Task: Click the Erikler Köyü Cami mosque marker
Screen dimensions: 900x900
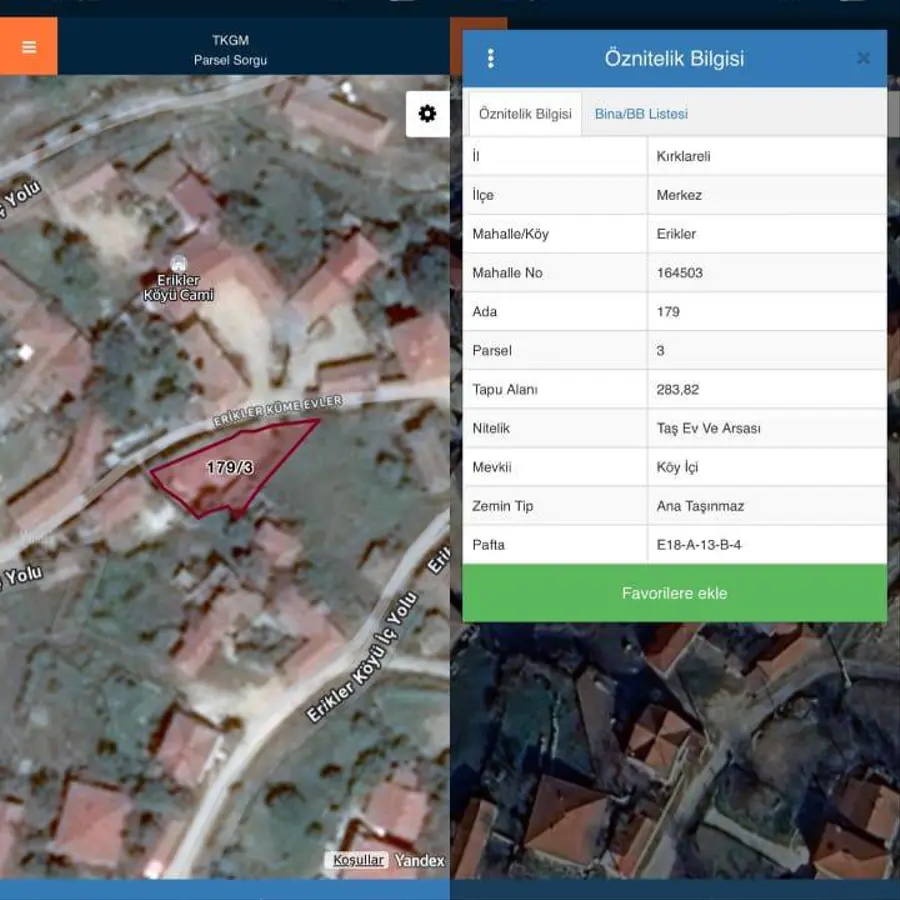Action: 179,264
